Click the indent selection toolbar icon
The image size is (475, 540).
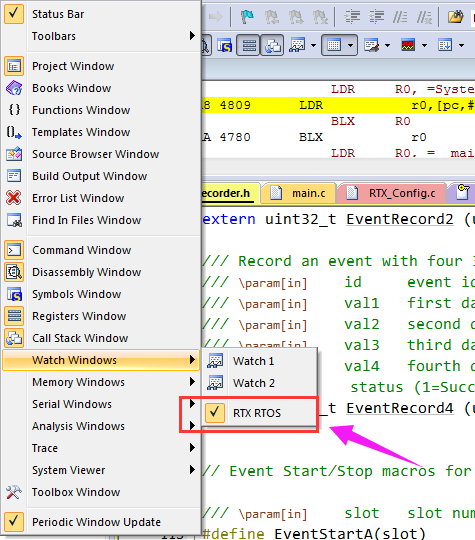click(352, 16)
